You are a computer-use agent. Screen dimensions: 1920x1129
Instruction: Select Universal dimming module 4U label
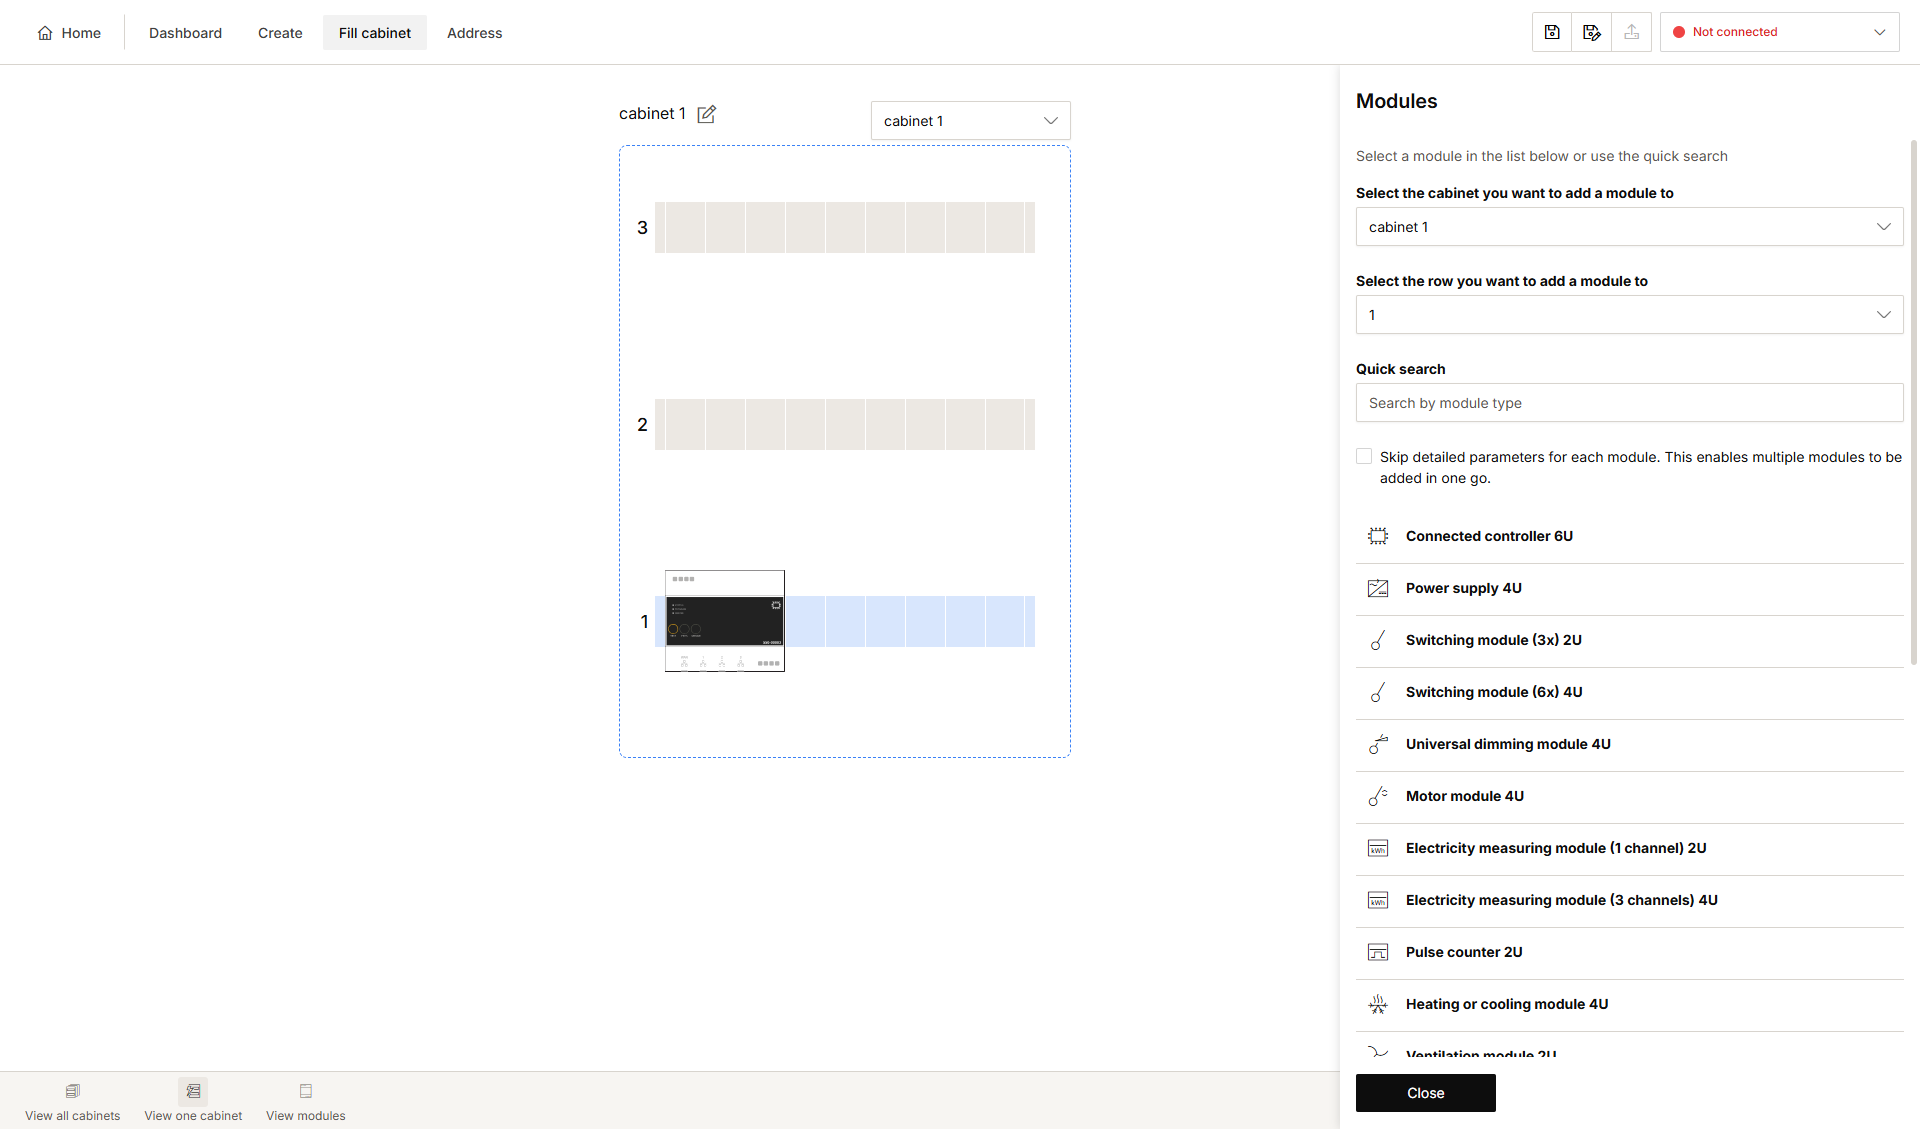point(1508,744)
